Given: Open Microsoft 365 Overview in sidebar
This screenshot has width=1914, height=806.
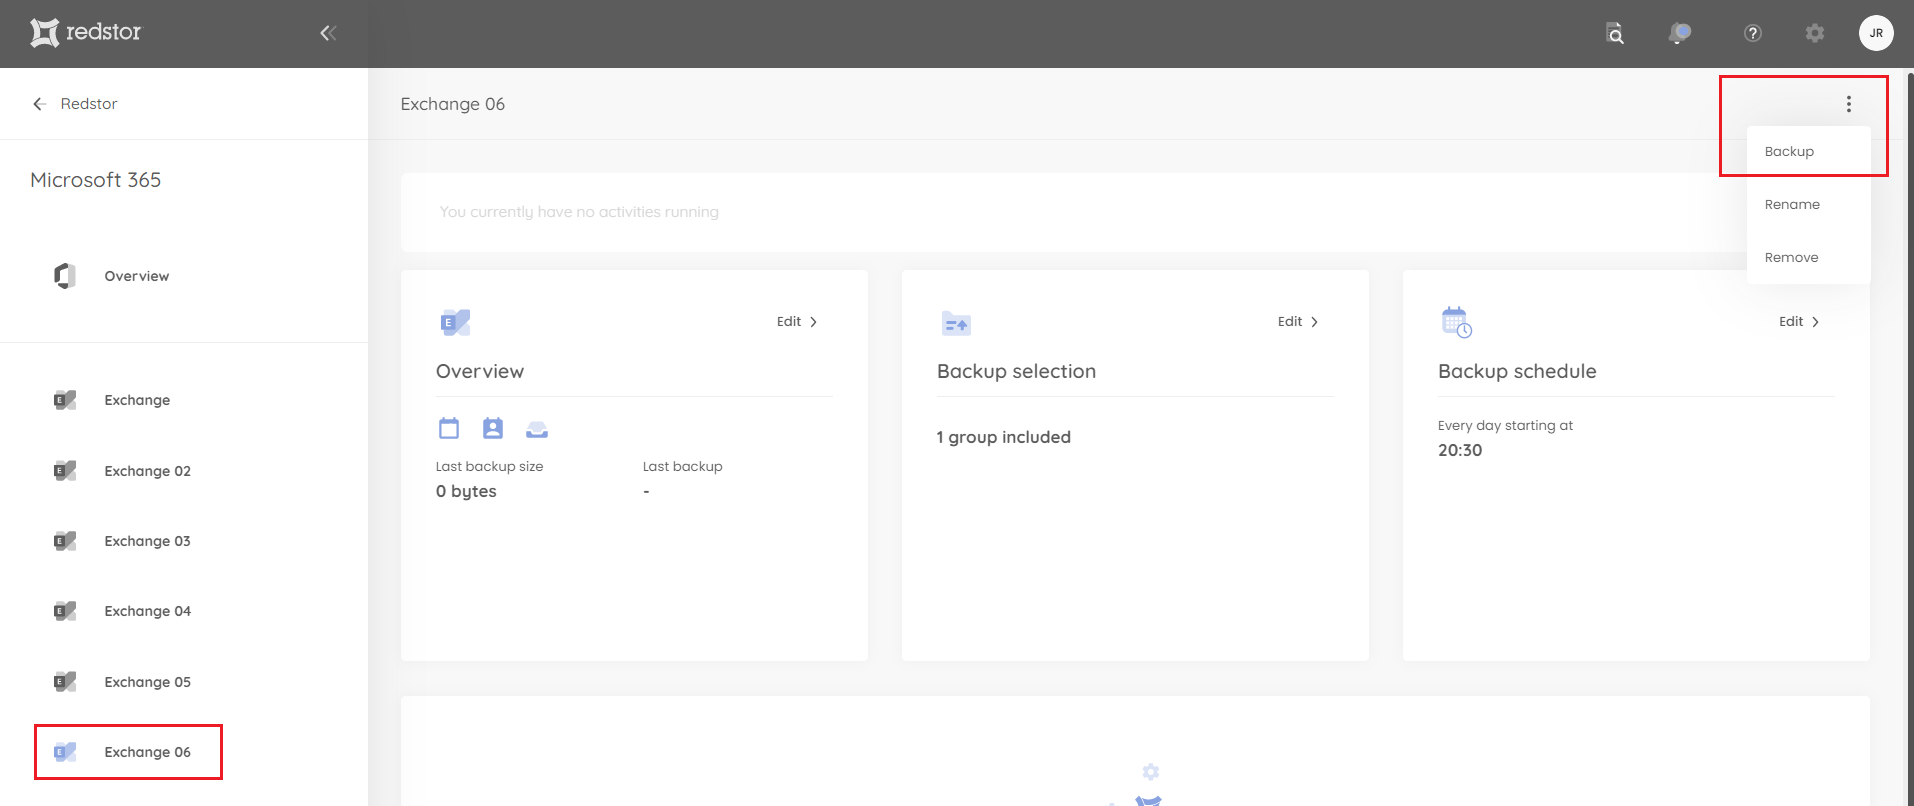Looking at the screenshot, I should (x=136, y=276).
